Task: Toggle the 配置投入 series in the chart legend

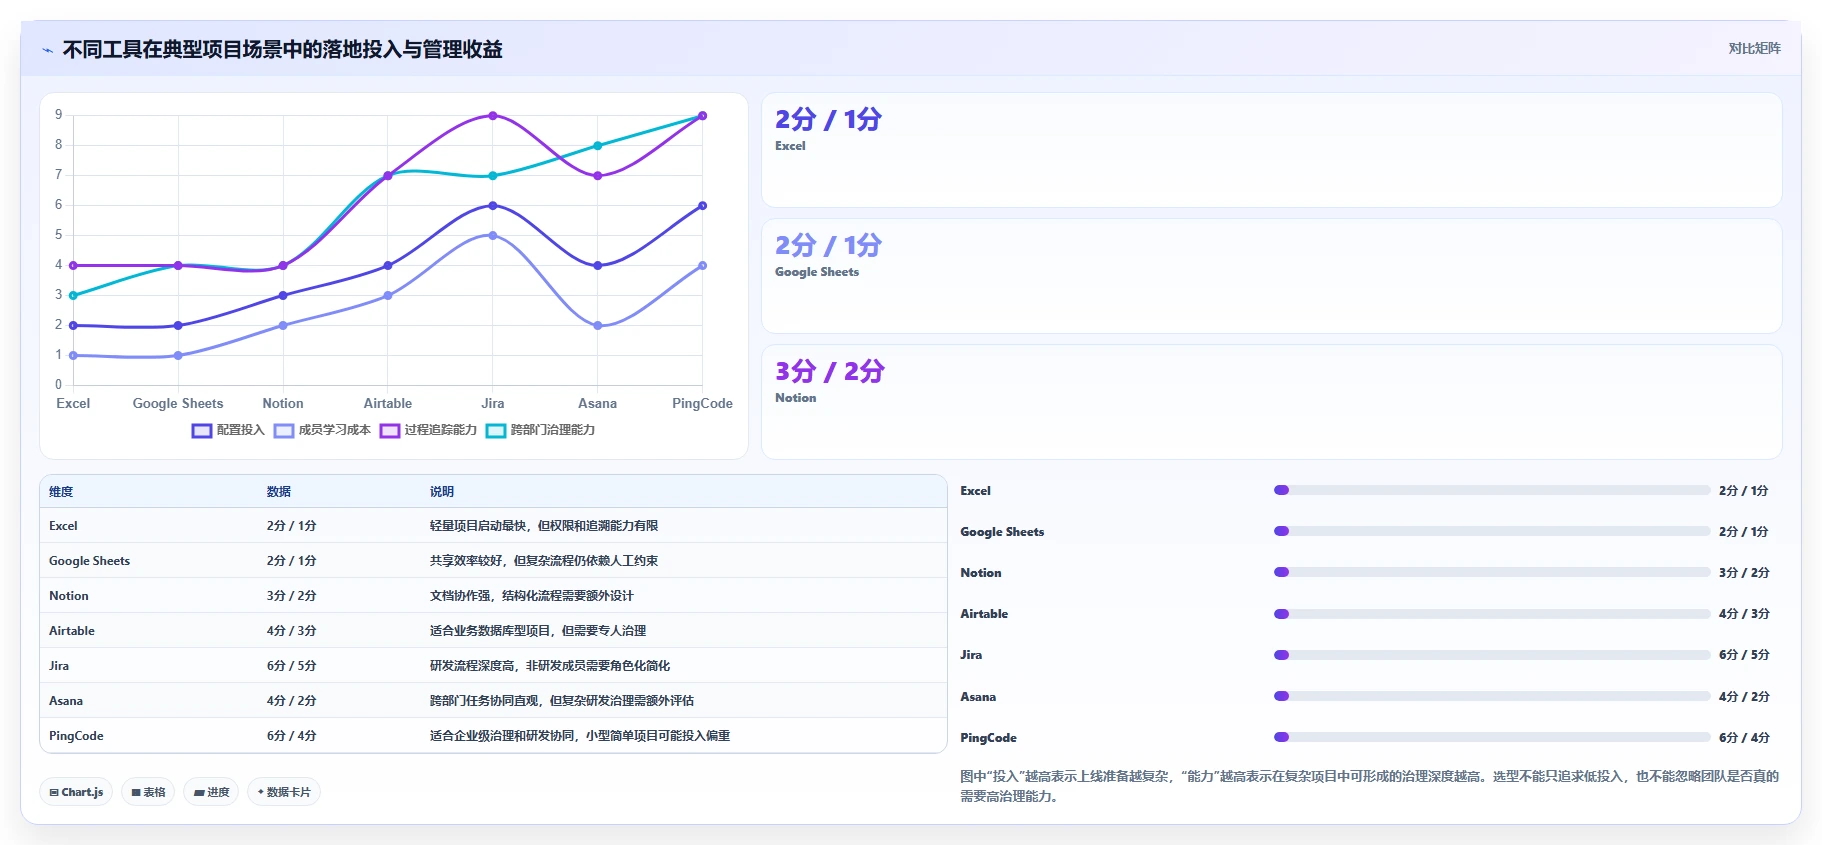Action: [229, 430]
